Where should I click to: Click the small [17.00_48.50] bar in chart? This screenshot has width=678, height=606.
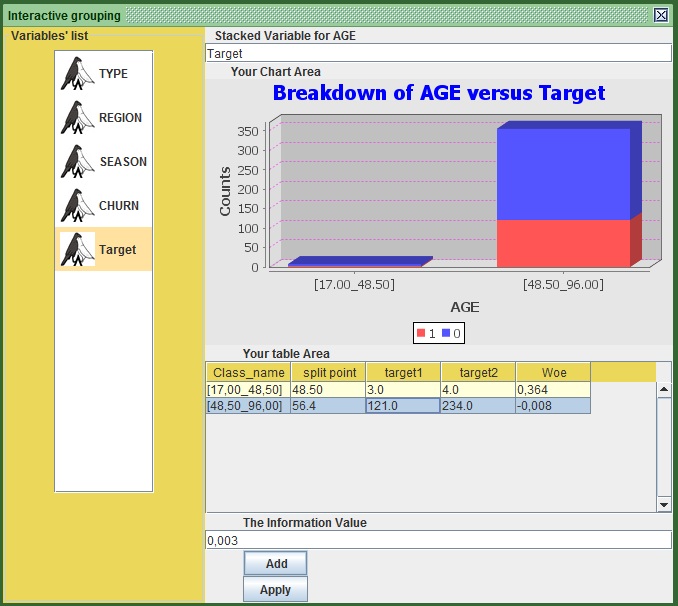pos(360,262)
